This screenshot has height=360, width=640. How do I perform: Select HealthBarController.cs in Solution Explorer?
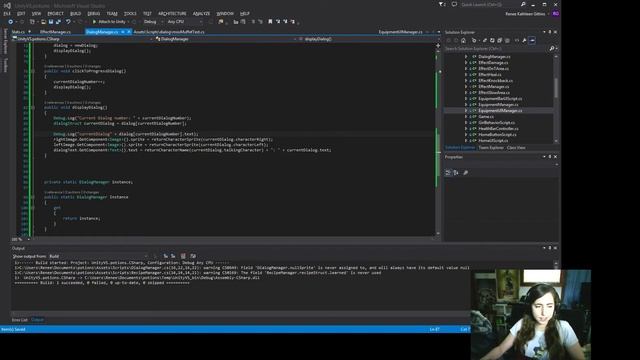498,129
